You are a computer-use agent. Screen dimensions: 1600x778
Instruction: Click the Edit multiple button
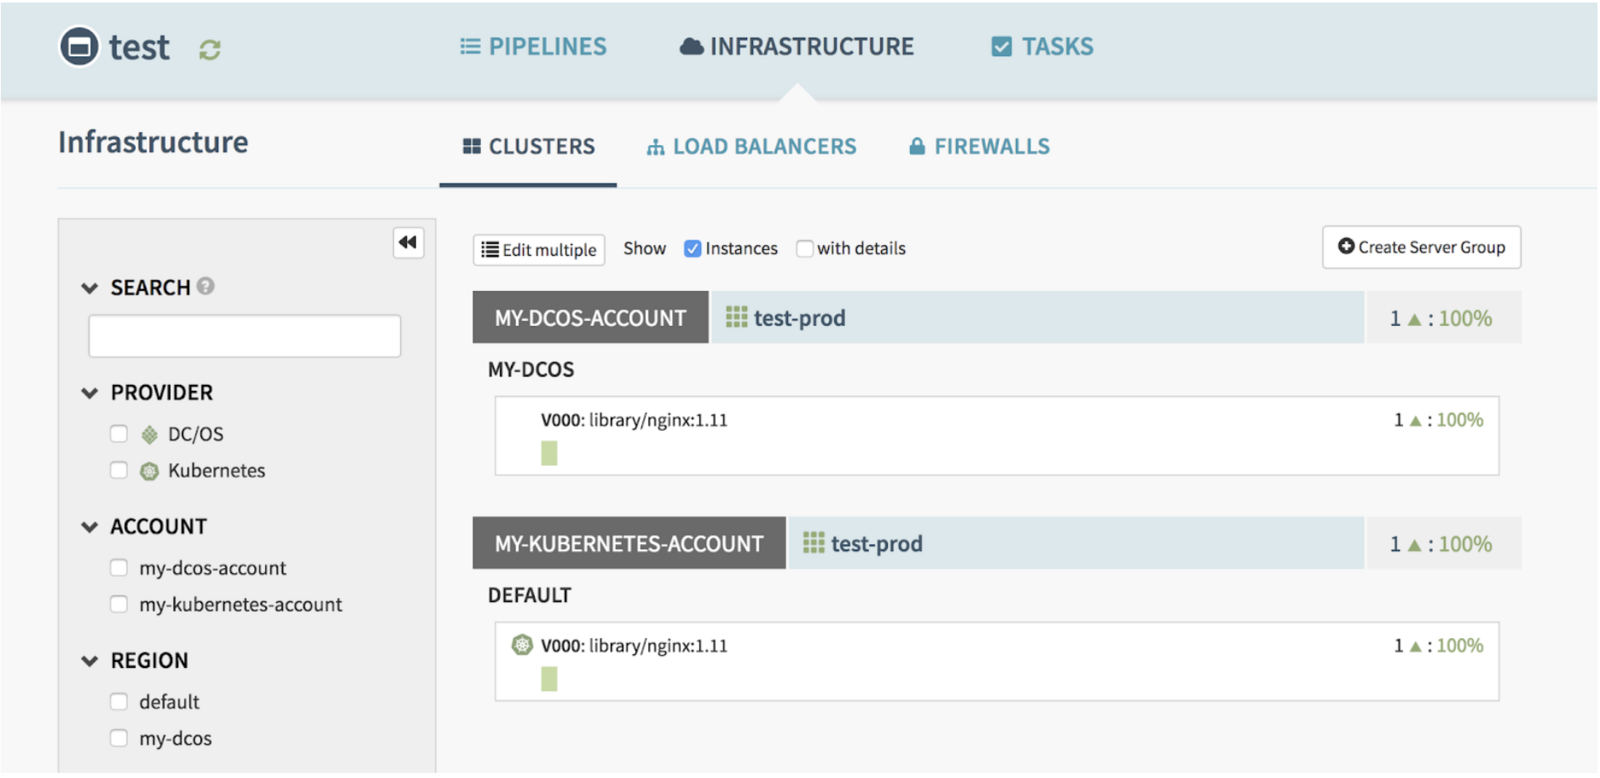539,250
